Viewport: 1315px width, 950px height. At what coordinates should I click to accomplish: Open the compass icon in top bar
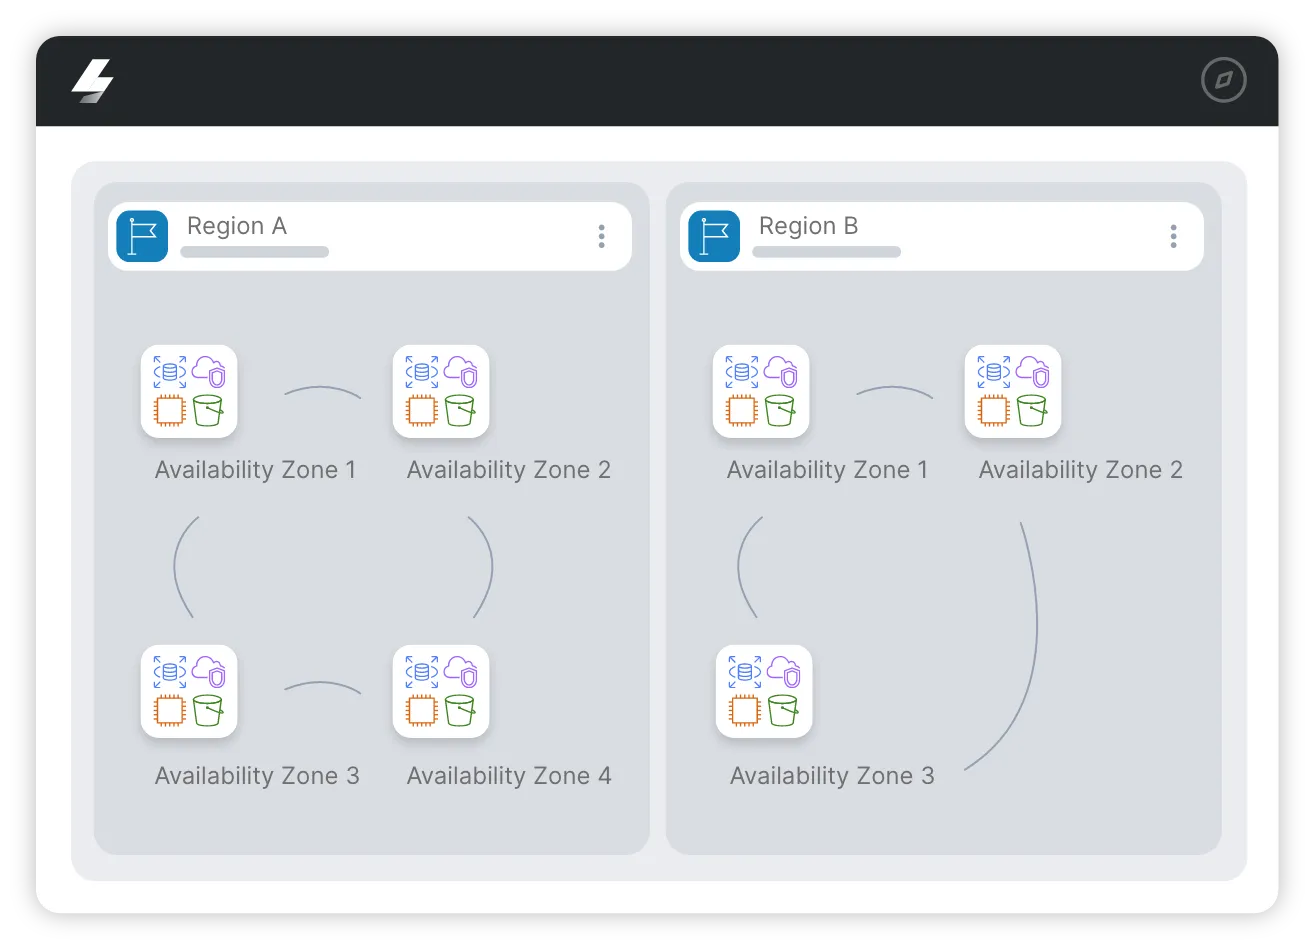(1223, 80)
